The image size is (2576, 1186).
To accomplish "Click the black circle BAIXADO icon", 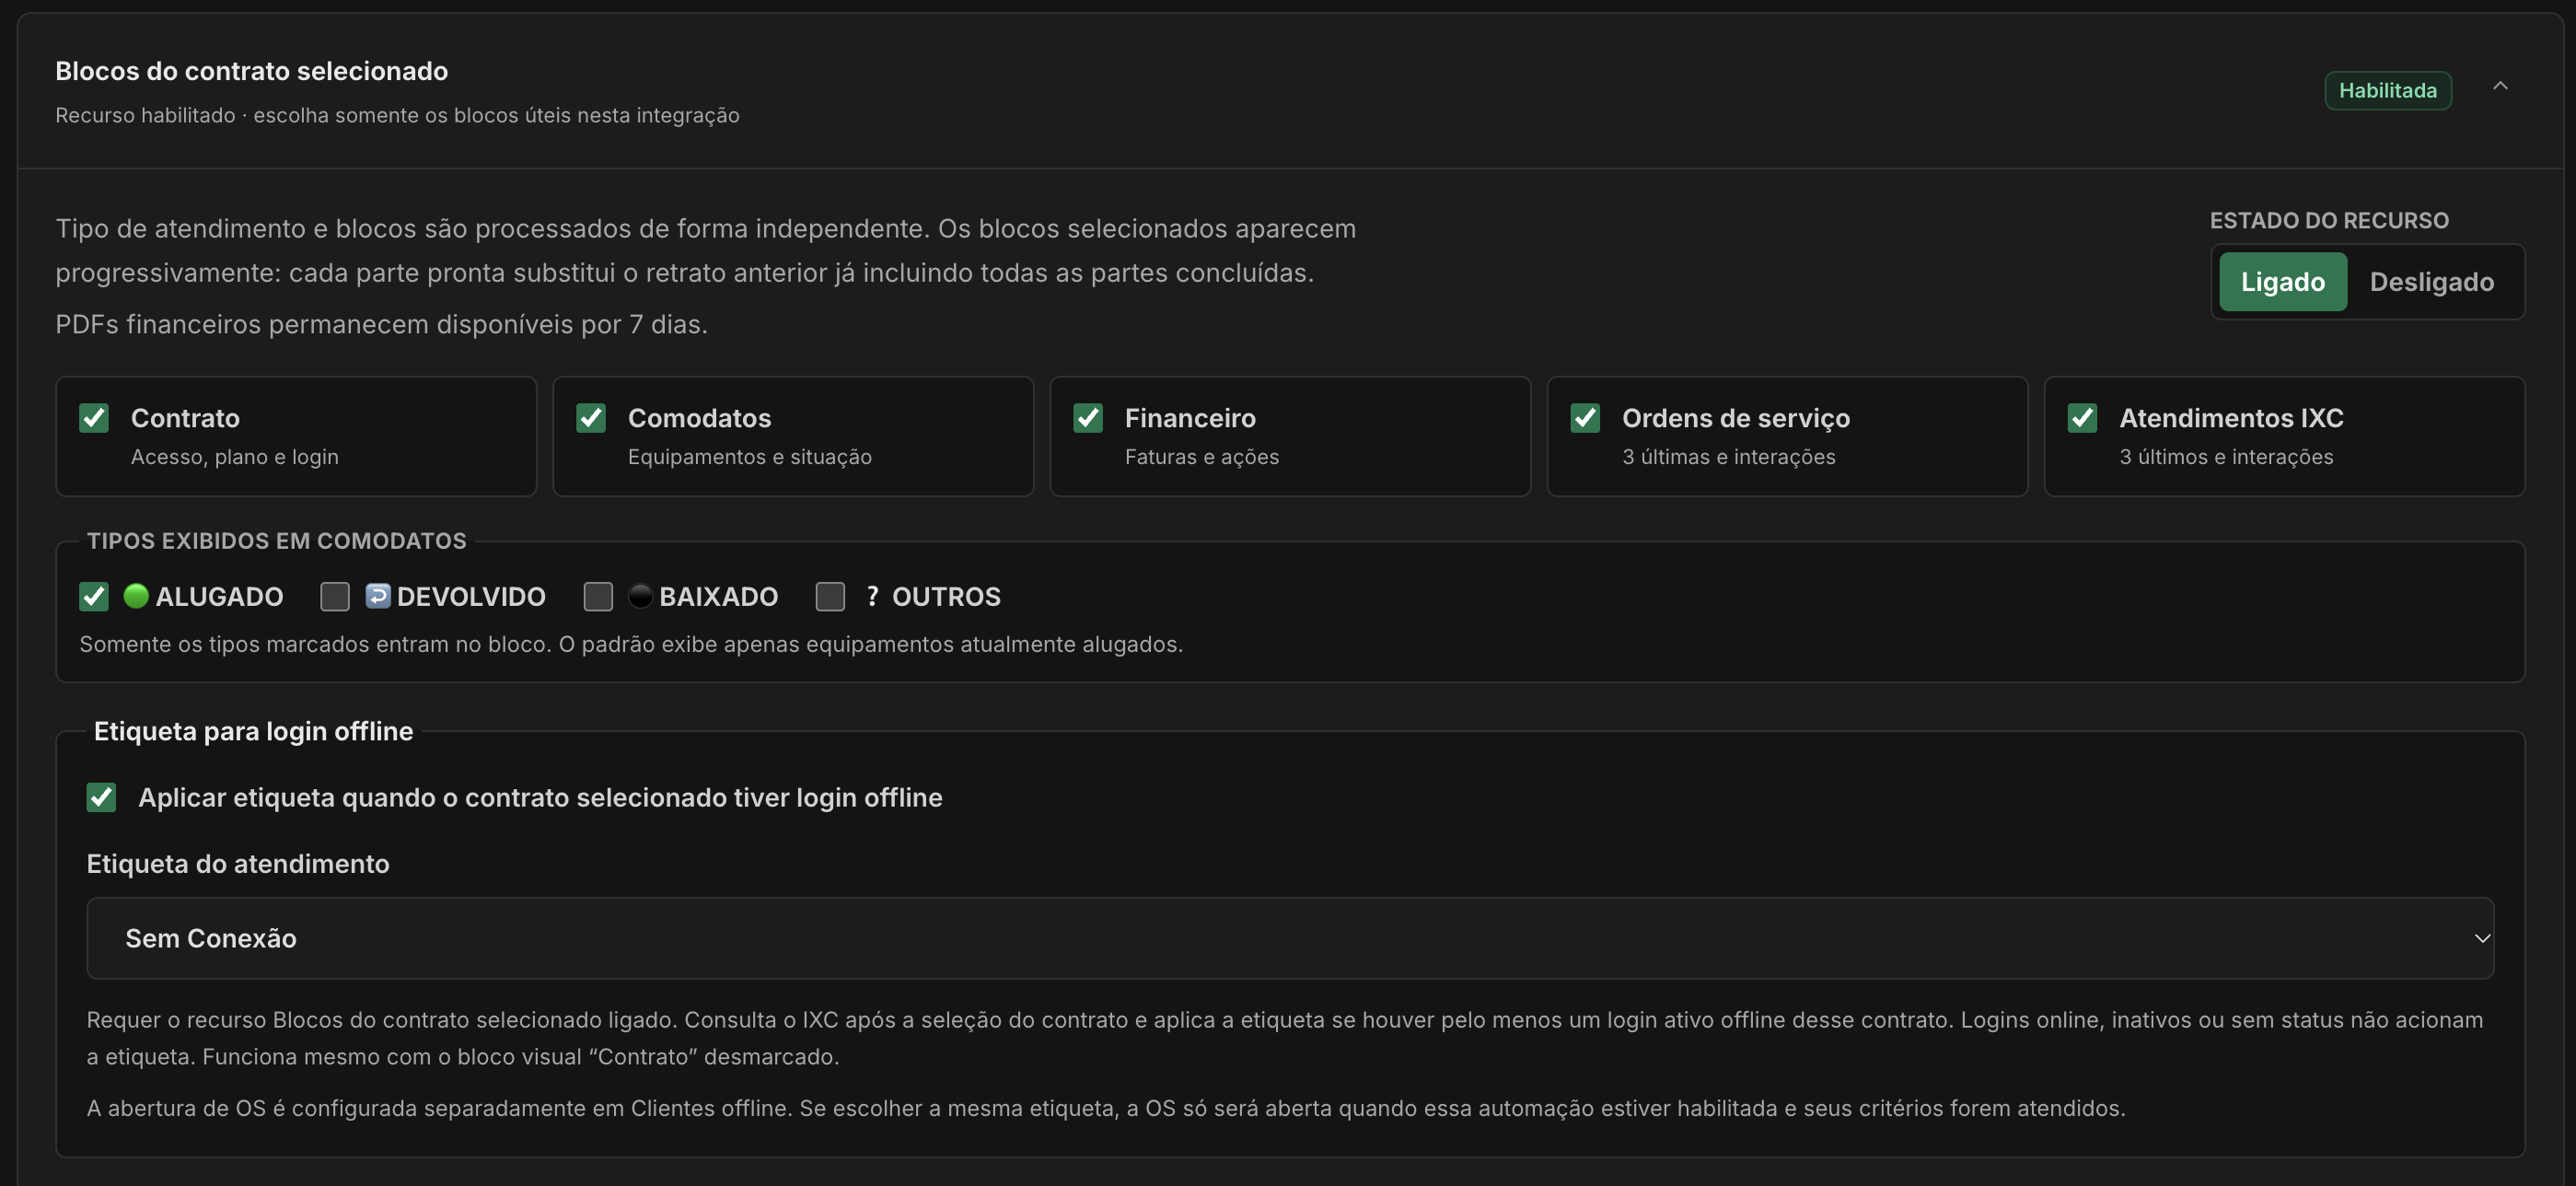I will point(640,596).
